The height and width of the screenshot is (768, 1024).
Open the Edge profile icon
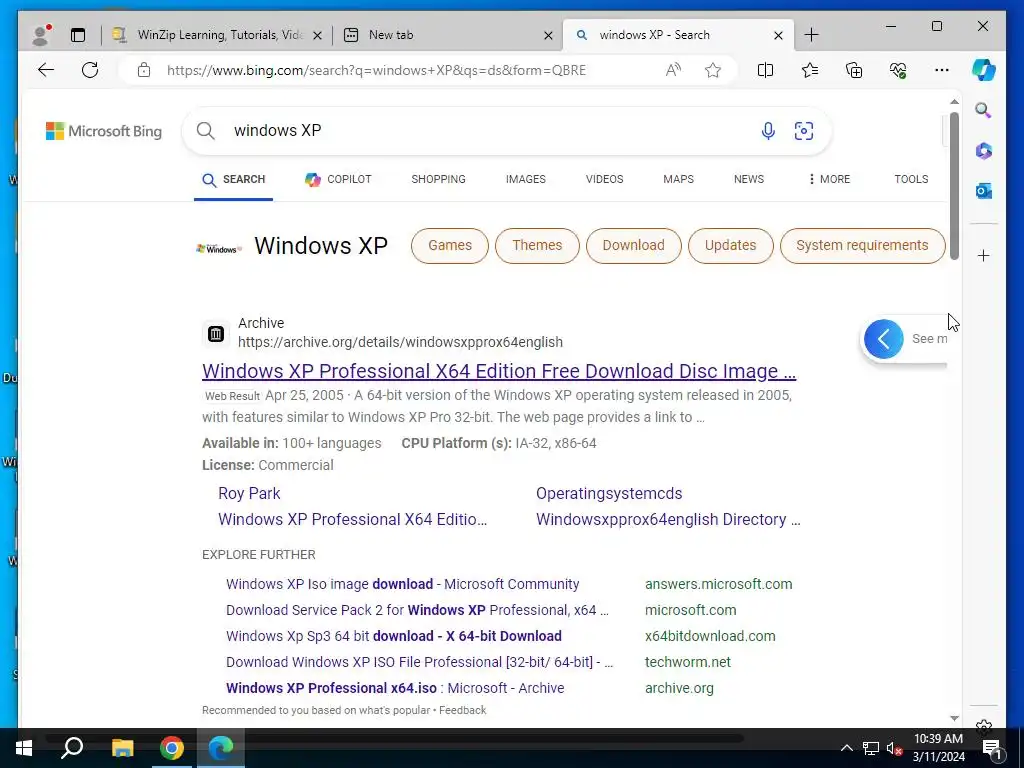(41, 35)
